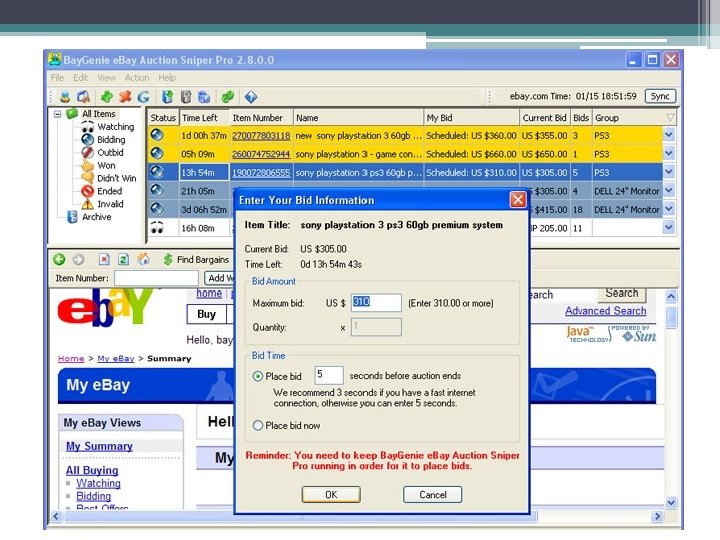The width and height of the screenshot is (720, 540).
Task: Click browser pane vertical scrollbar down arrow
Action: pos(671,502)
